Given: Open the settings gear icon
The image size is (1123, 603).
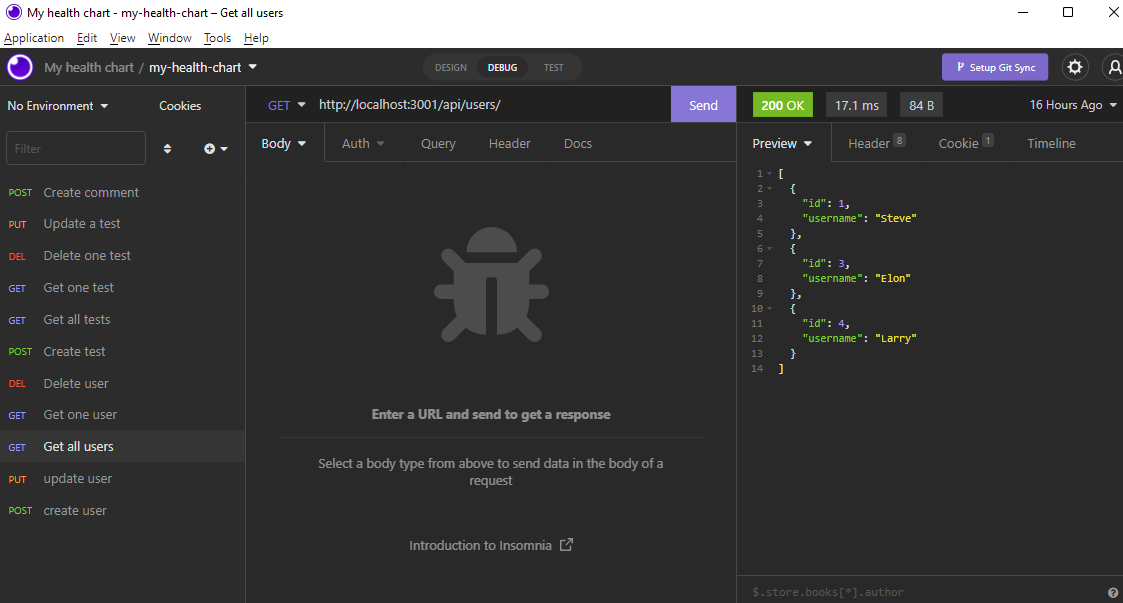Looking at the screenshot, I should 1074,67.
